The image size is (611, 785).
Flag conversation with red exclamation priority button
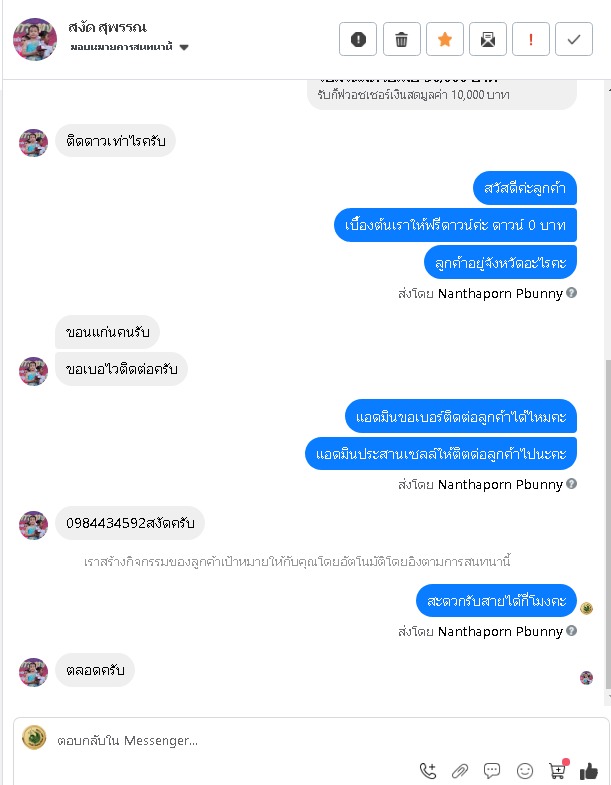click(x=531, y=39)
